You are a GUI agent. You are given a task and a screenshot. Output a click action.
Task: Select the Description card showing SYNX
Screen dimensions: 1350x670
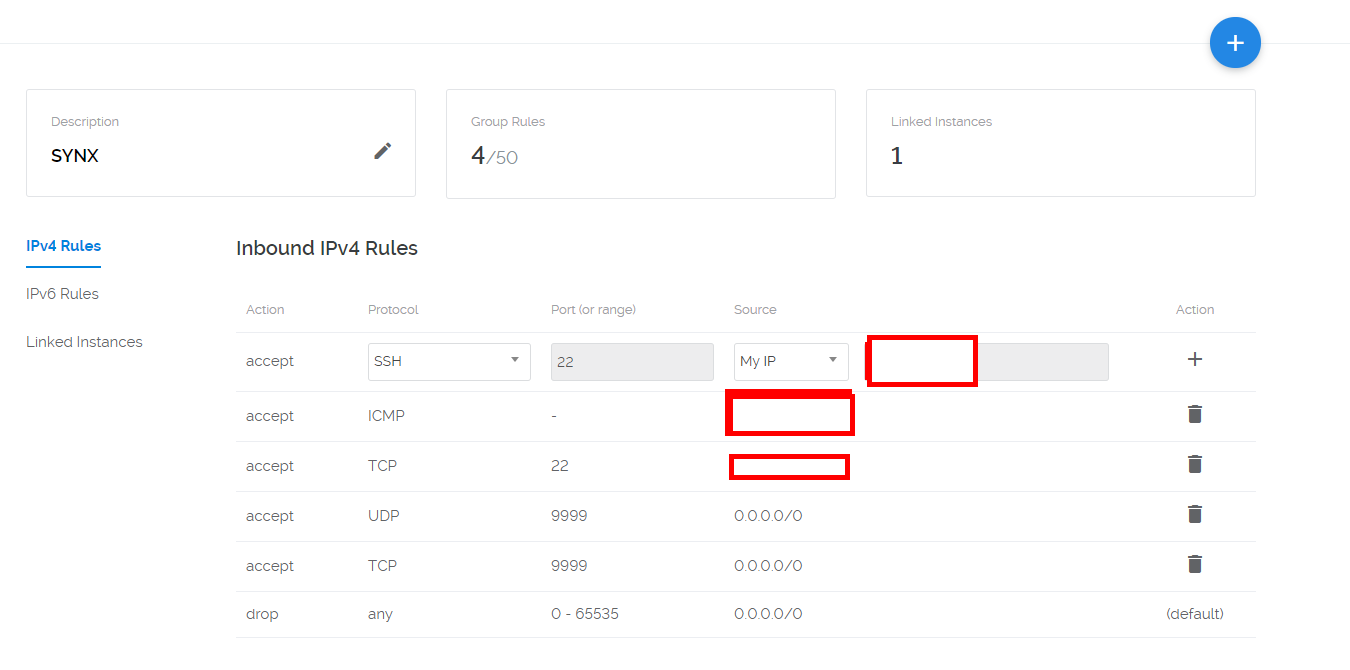[200, 143]
